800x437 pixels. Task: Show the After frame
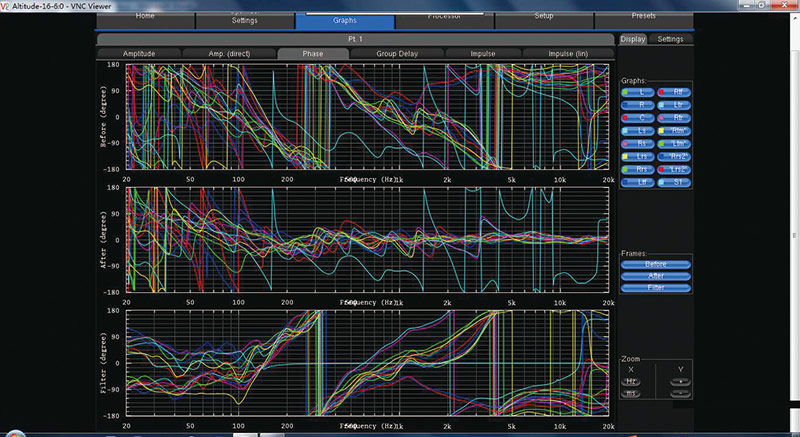[x=656, y=276]
